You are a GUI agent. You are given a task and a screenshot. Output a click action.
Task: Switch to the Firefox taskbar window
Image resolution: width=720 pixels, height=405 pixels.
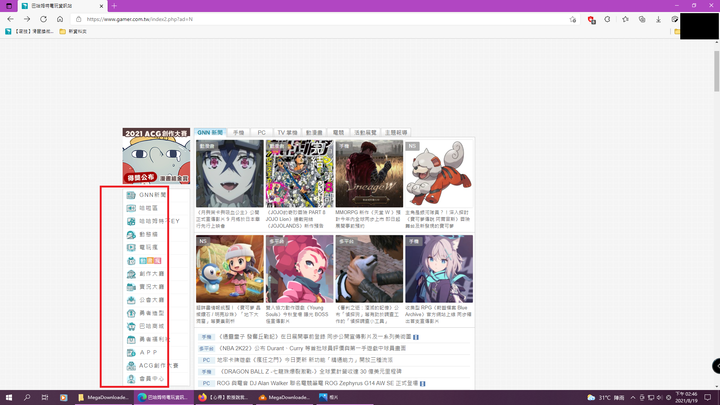coord(224,397)
